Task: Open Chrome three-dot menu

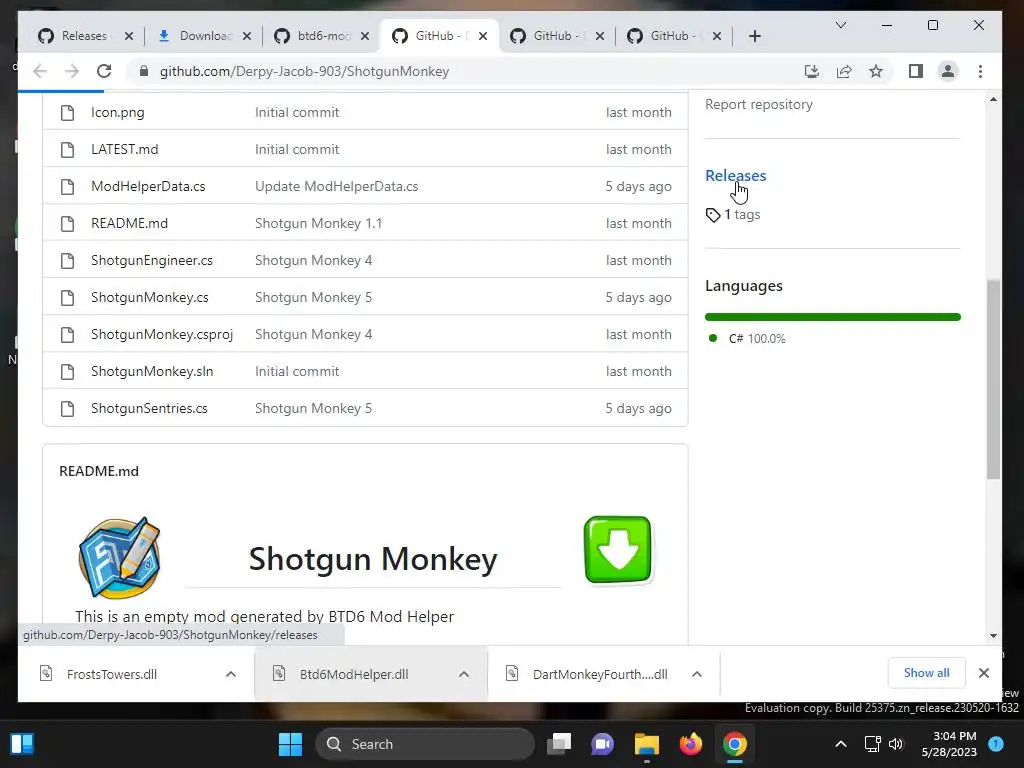Action: tap(980, 71)
